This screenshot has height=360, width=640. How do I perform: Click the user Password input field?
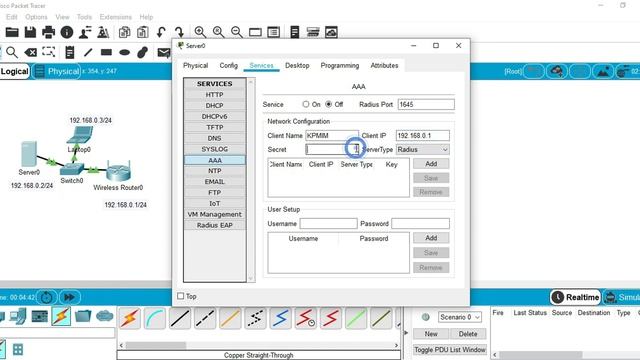420,224
